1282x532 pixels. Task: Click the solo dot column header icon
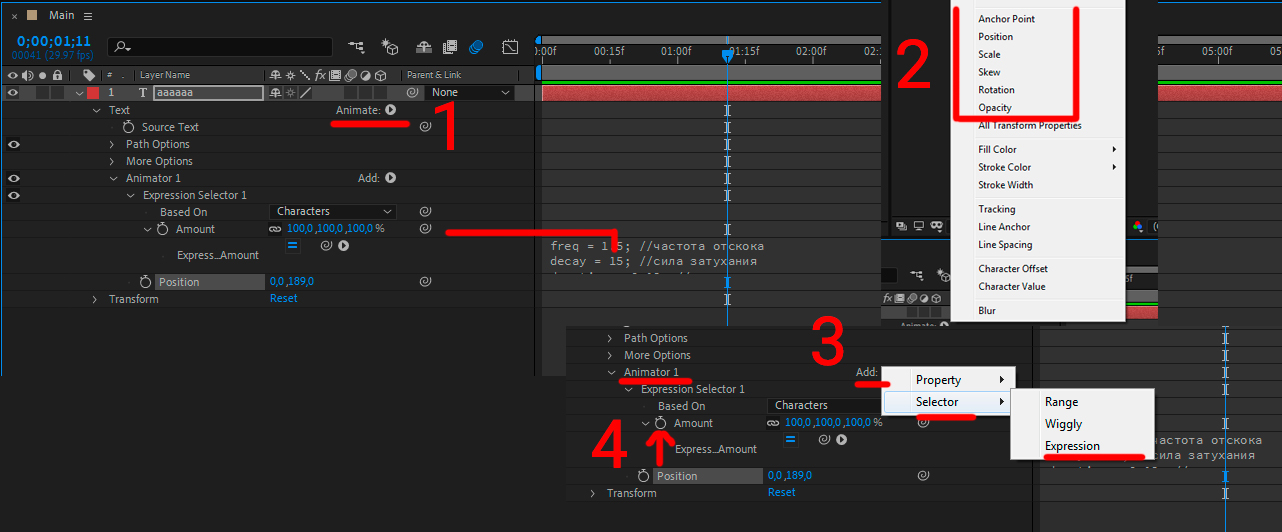click(43, 75)
